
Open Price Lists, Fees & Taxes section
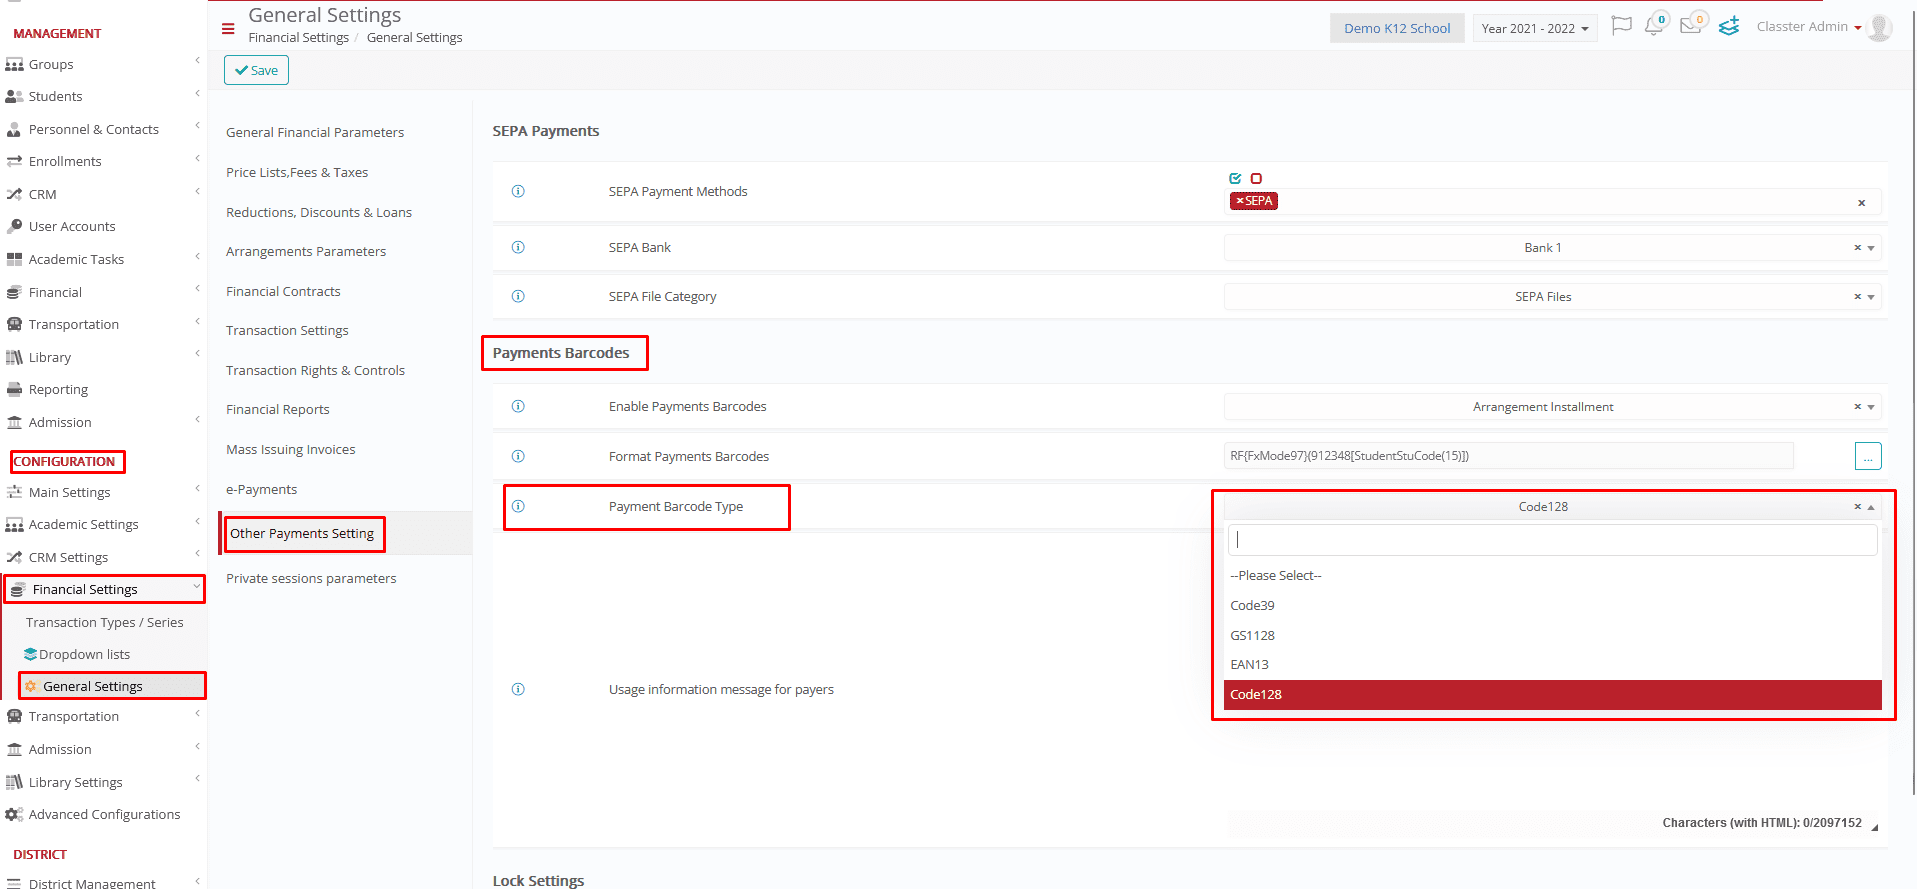point(297,172)
